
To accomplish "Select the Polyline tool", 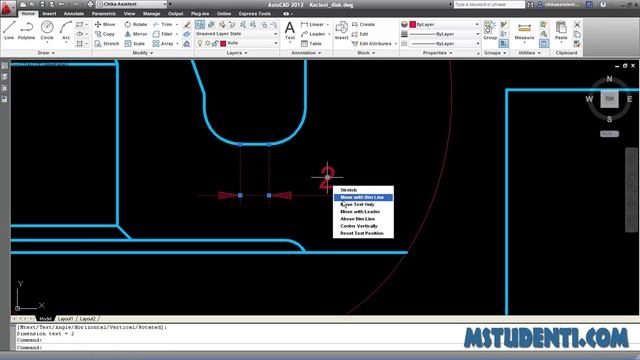I will tap(27, 31).
